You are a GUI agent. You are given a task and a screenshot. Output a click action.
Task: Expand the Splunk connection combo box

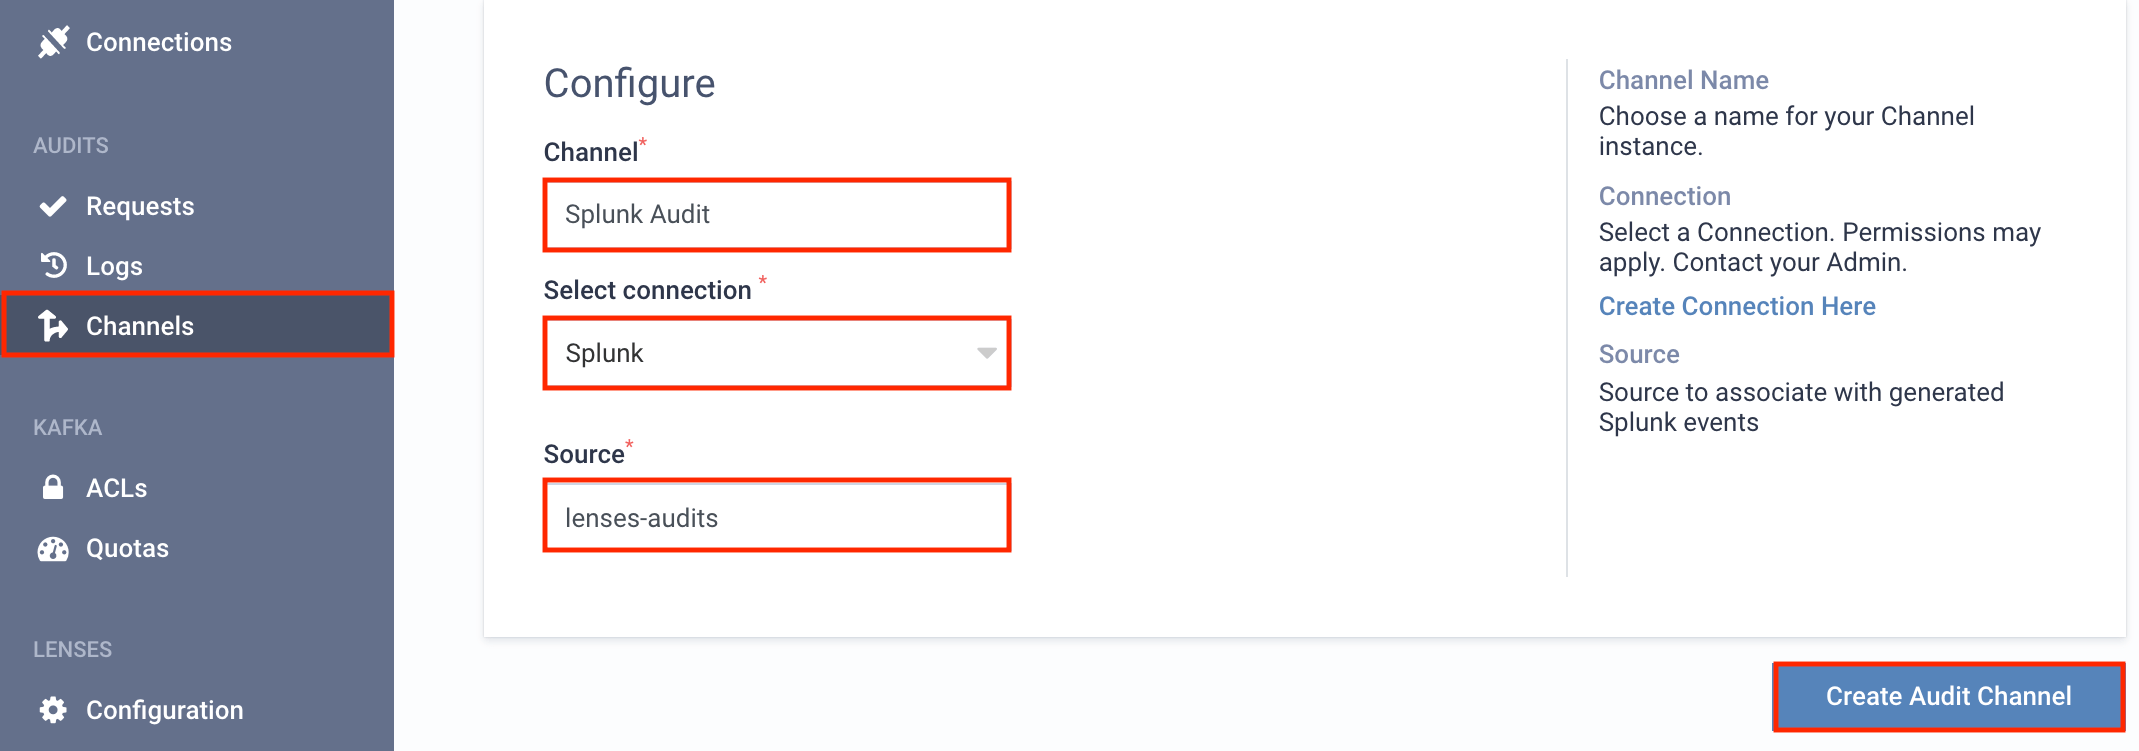click(x=777, y=353)
